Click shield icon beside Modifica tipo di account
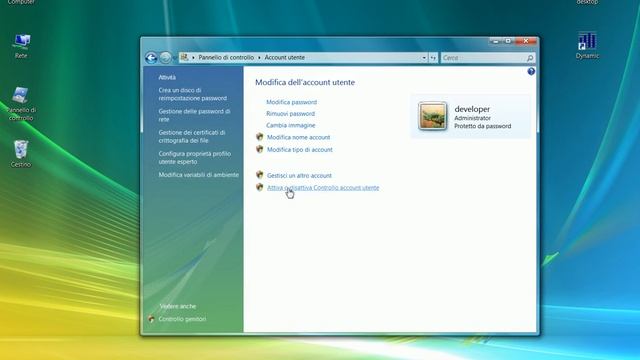 pyautogui.click(x=260, y=149)
